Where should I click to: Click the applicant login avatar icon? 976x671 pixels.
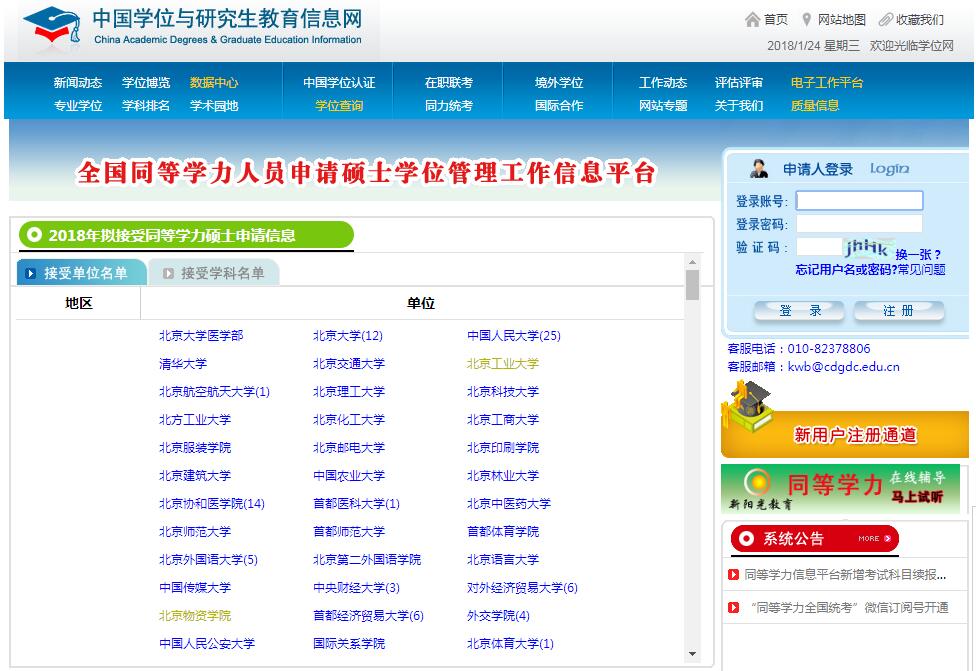pyautogui.click(x=759, y=169)
